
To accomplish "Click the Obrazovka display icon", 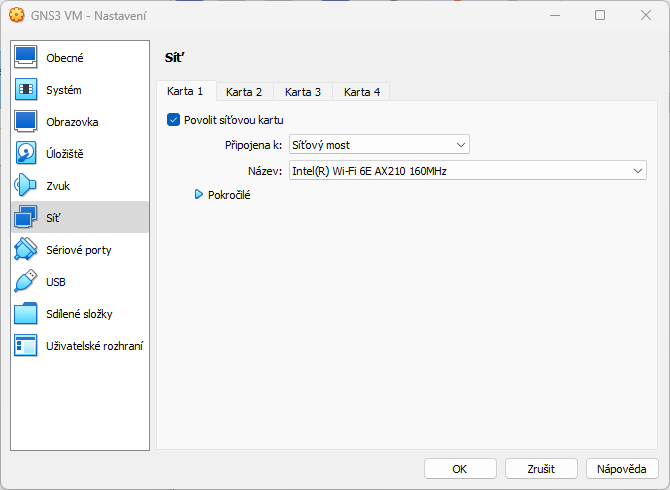I will coord(26,121).
